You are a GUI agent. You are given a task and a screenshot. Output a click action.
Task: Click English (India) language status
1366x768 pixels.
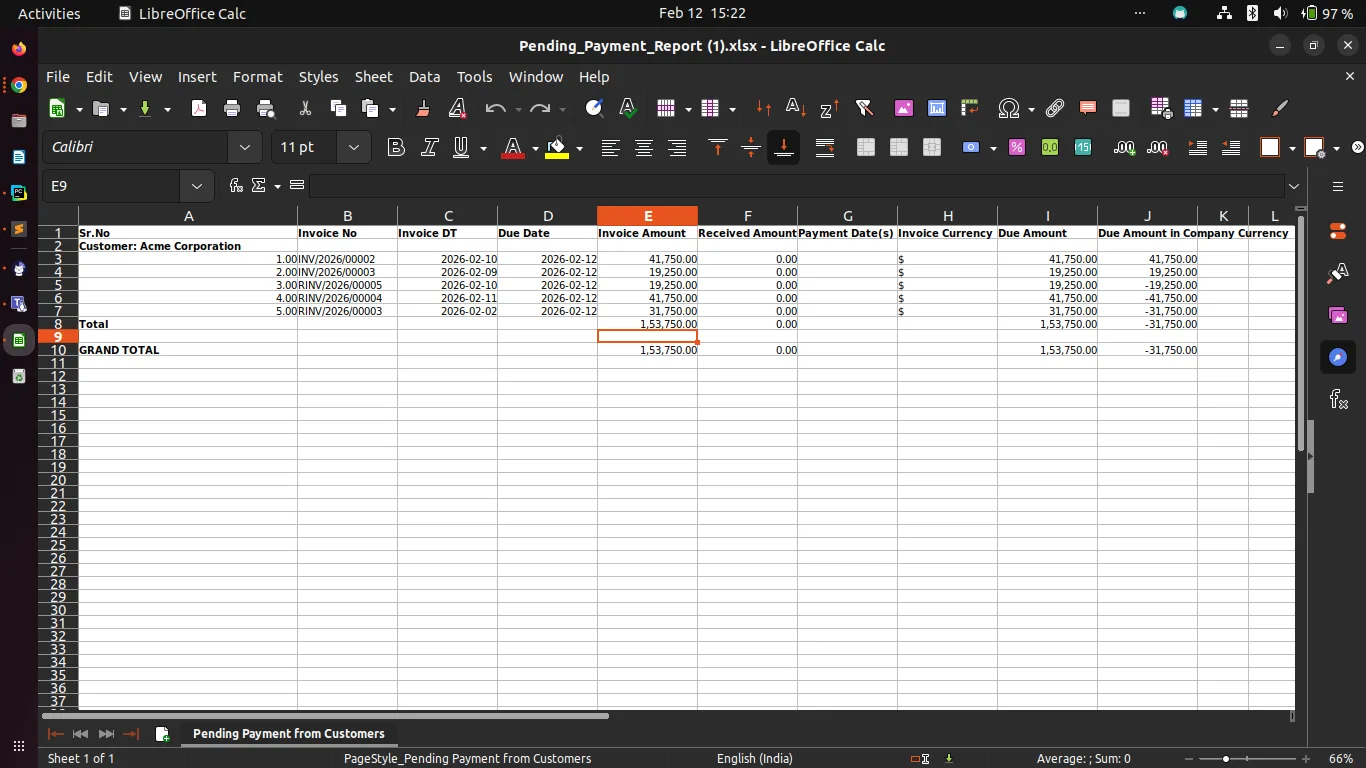point(754,759)
